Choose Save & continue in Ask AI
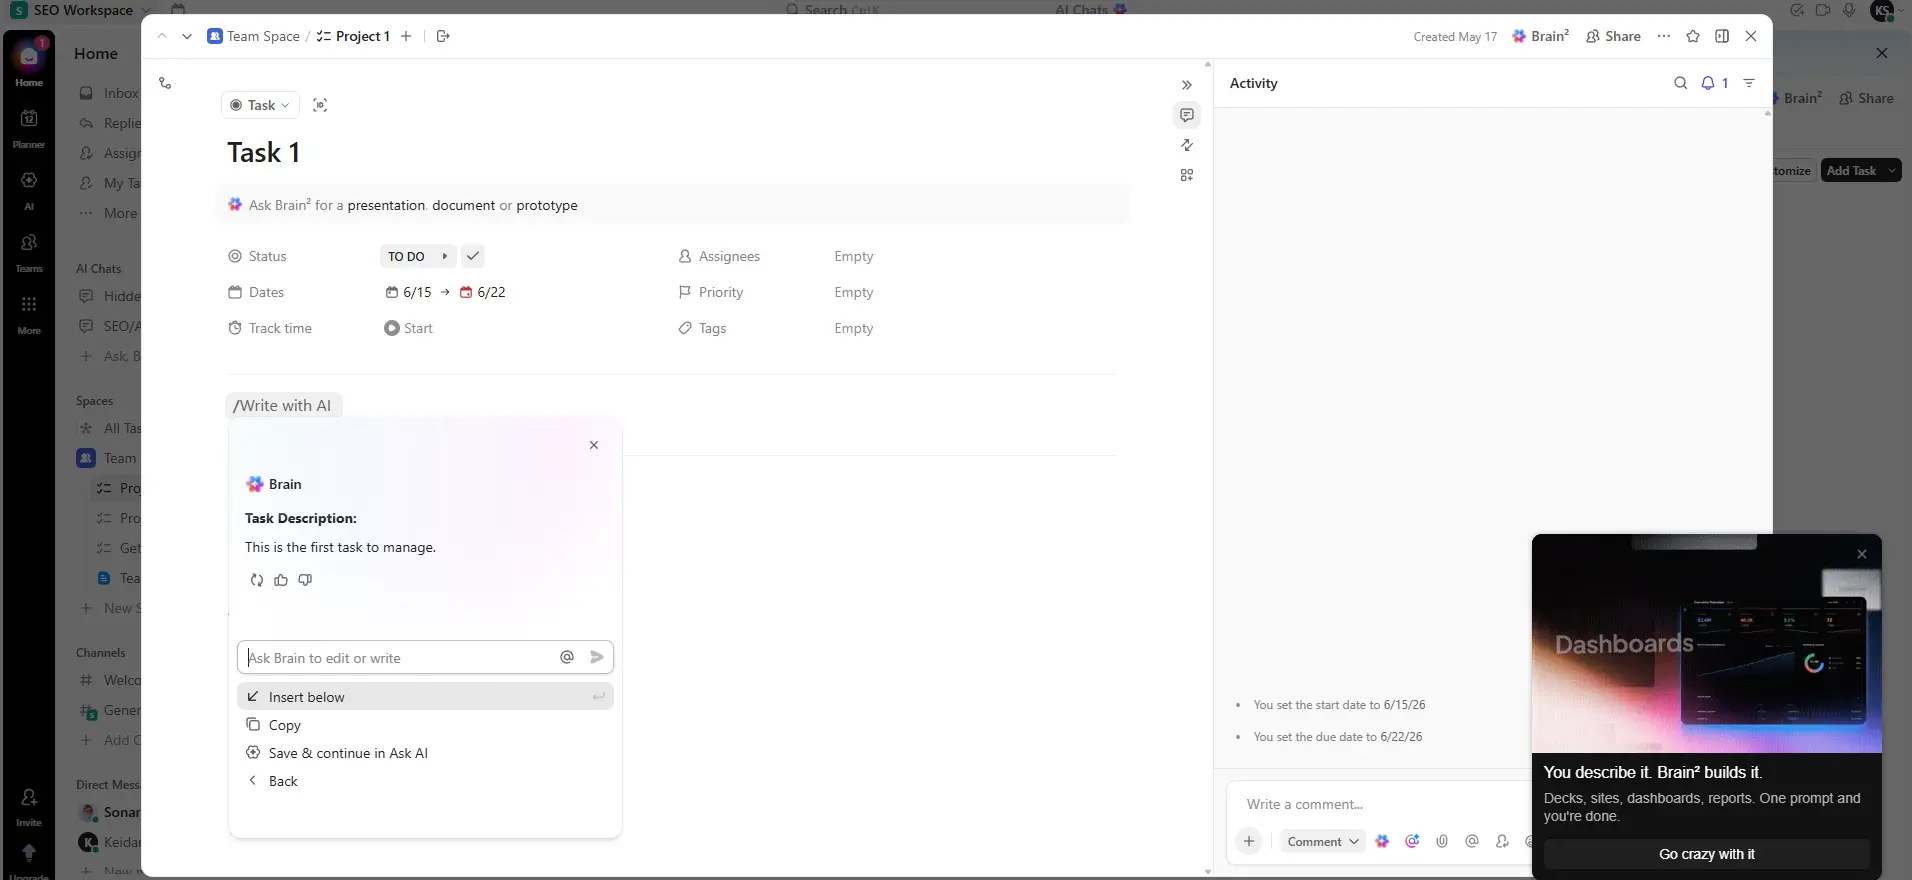This screenshot has width=1912, height=880. pos(425,753)
